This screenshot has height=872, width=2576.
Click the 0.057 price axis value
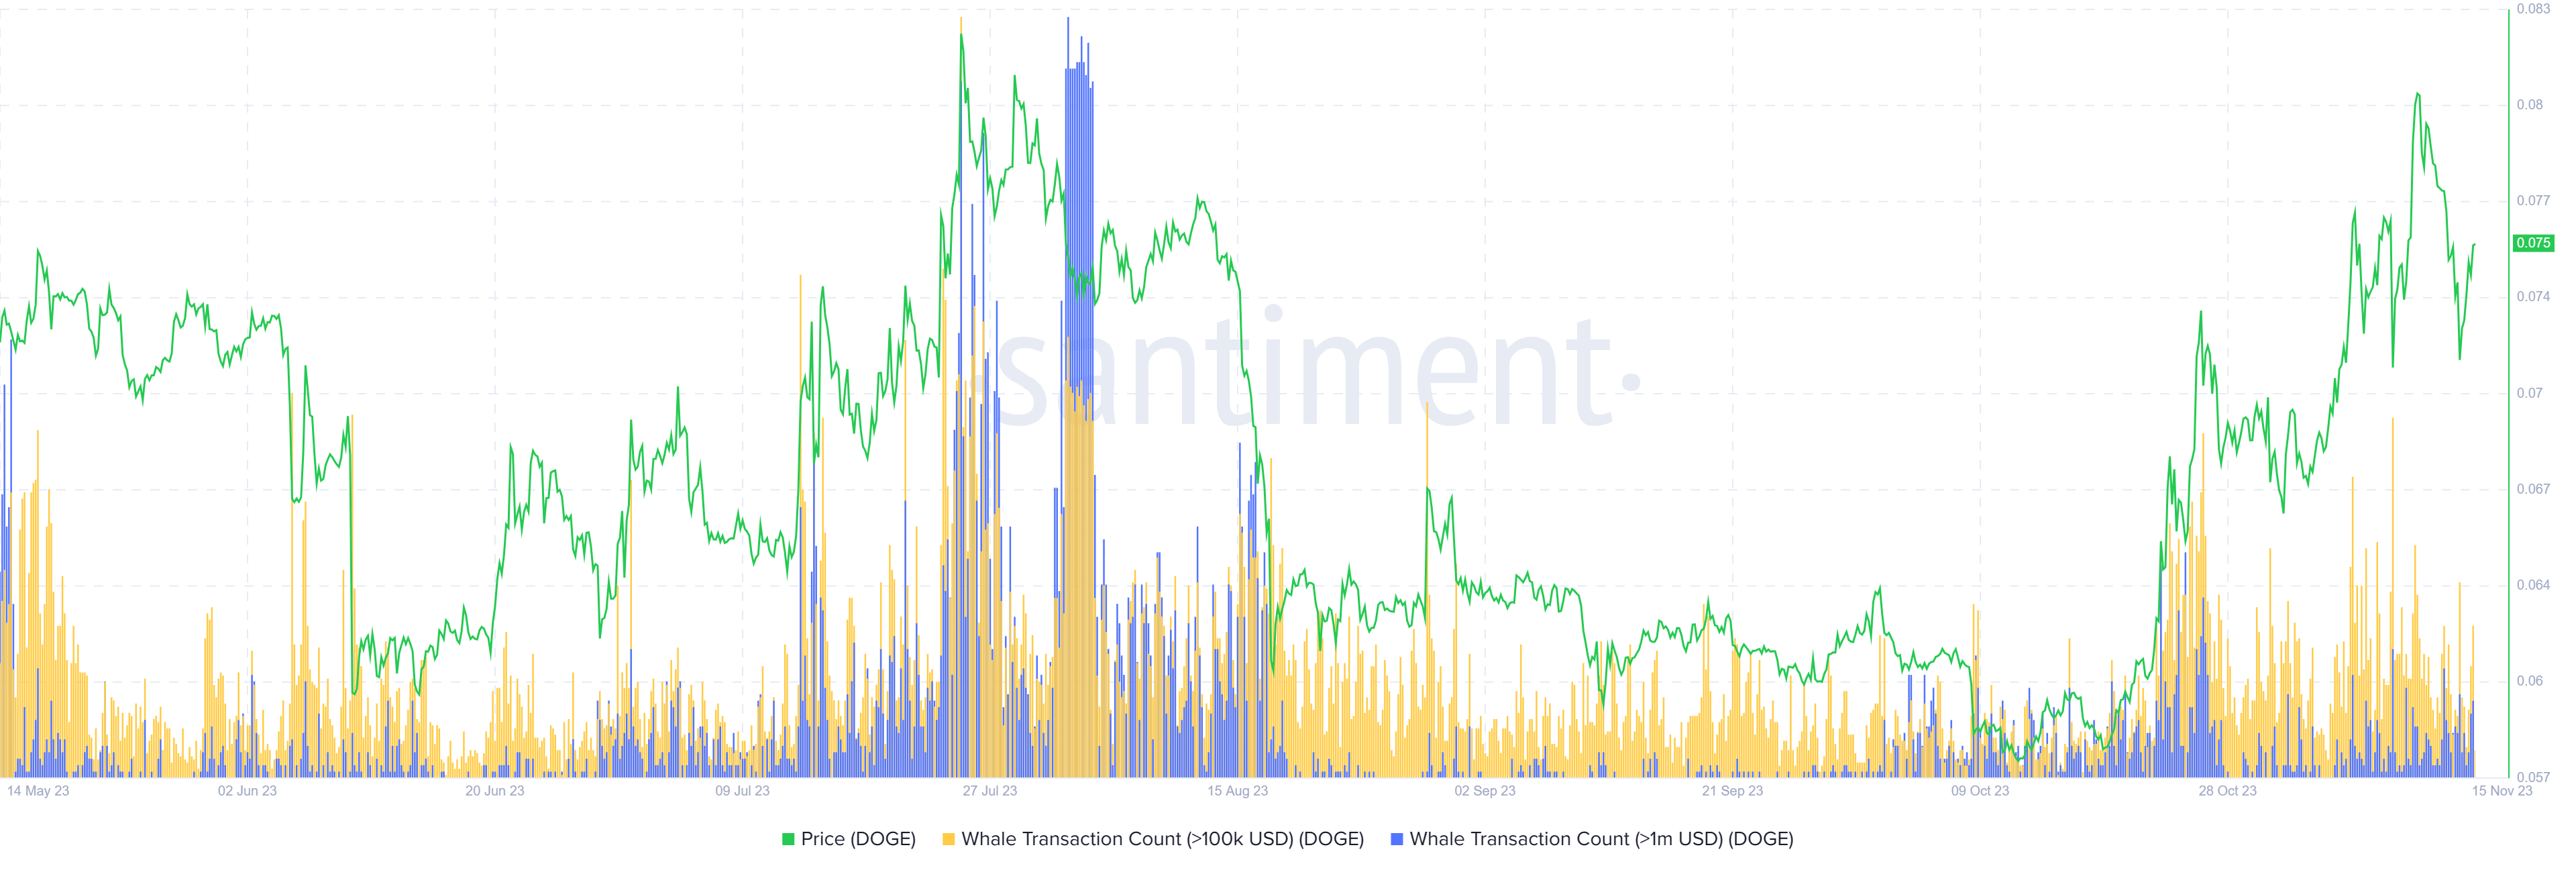point(2533,777)
